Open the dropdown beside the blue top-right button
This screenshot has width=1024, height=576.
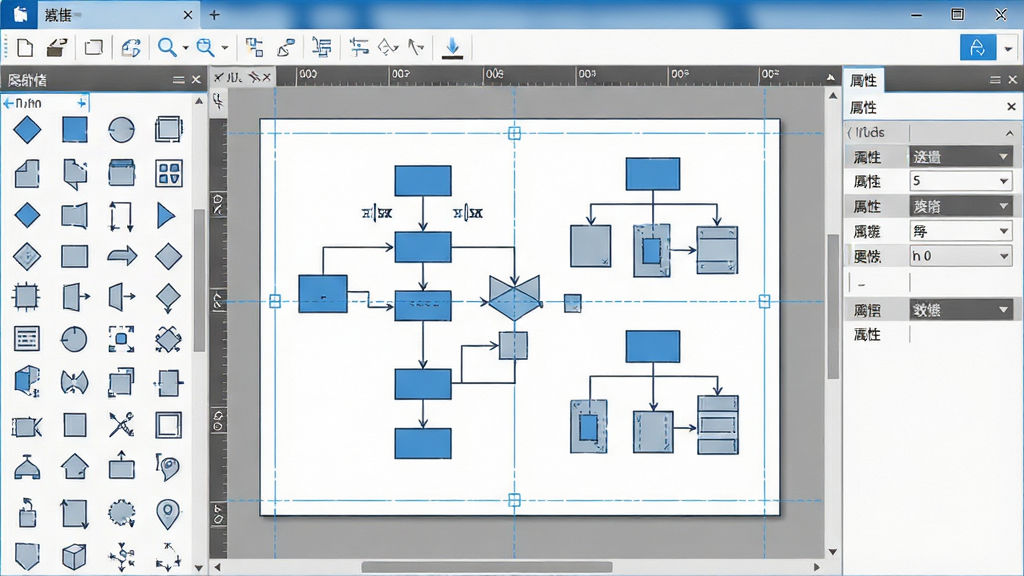point(1008,48)
